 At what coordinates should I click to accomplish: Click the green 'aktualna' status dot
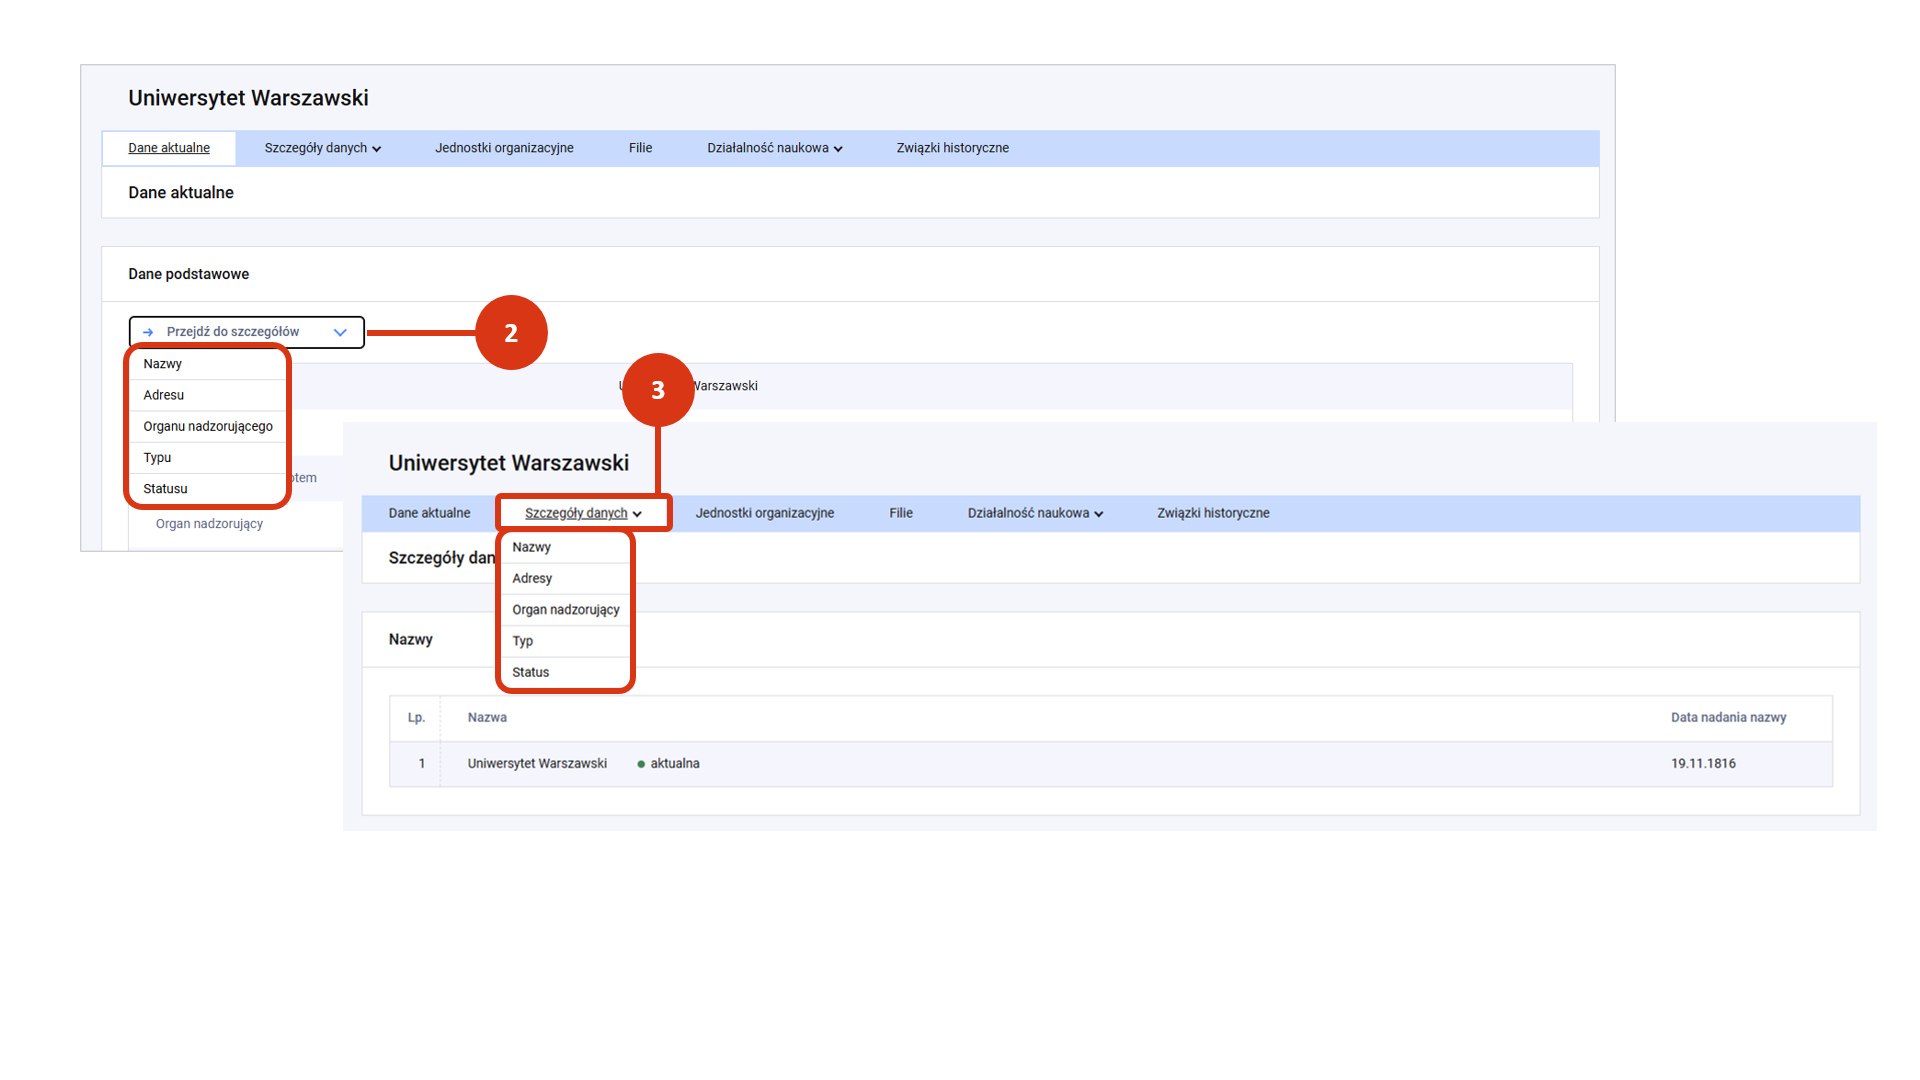point(641,764)
